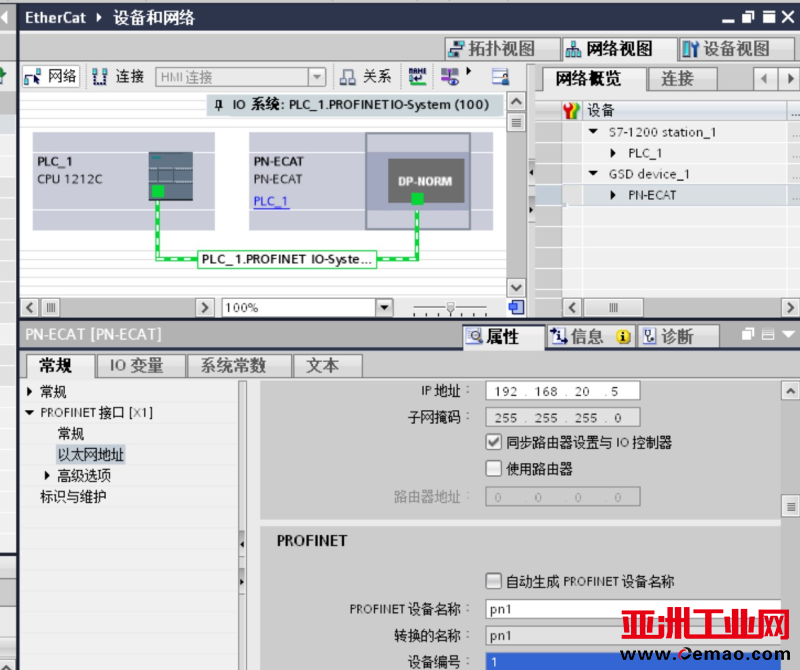The image size is (800, 670).
Task: Click the float properties window icon
Action: coord(747,335)
